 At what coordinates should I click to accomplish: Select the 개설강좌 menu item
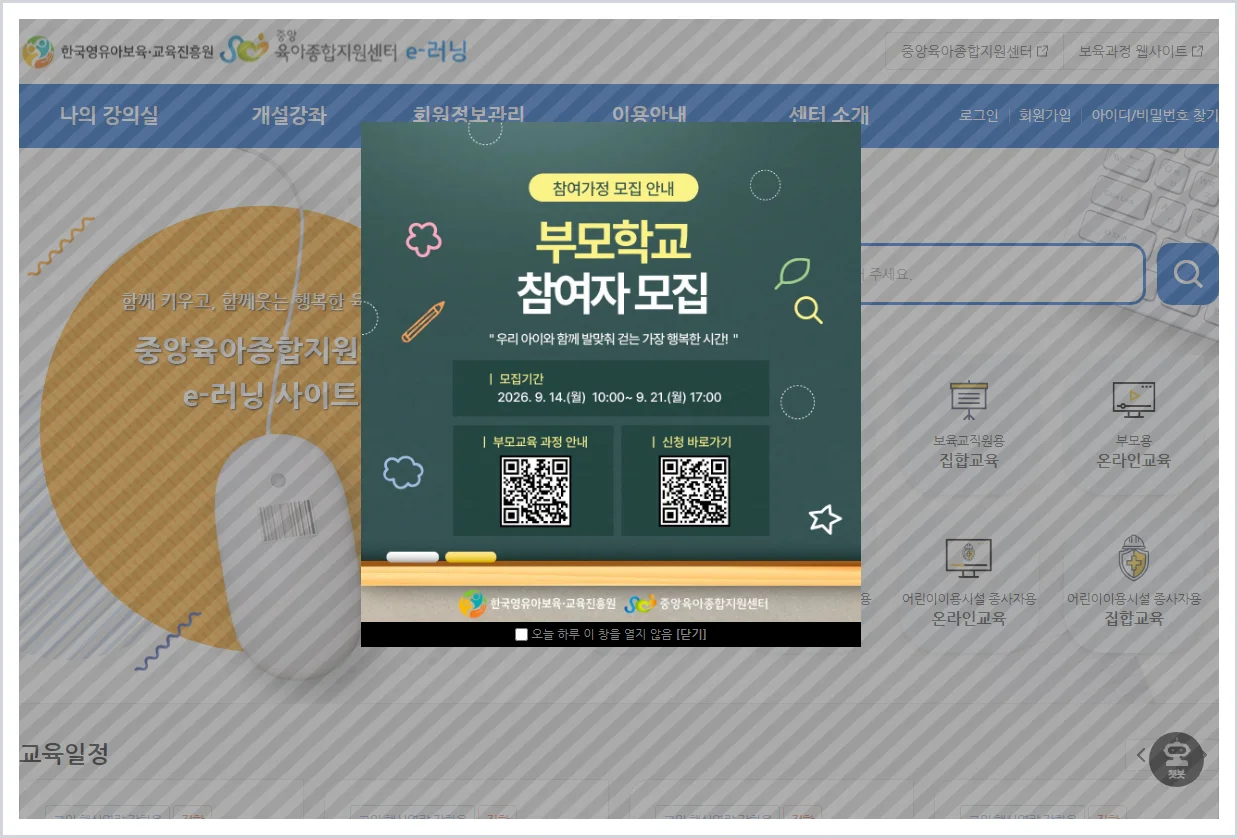(289, 115)
